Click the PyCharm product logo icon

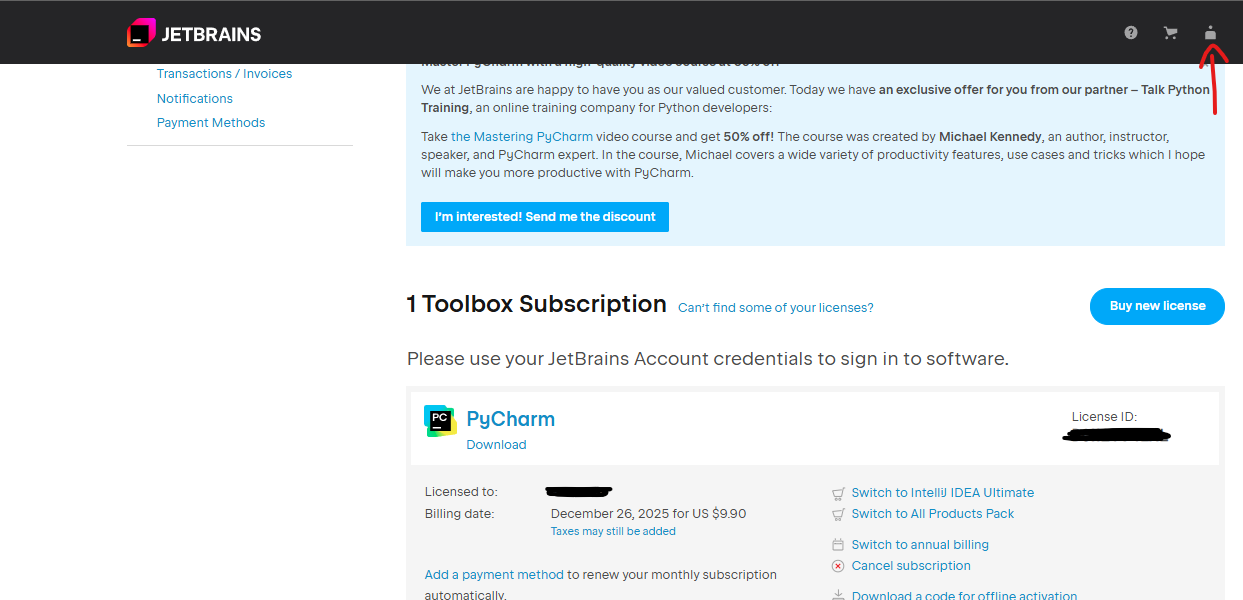(440, 421)
